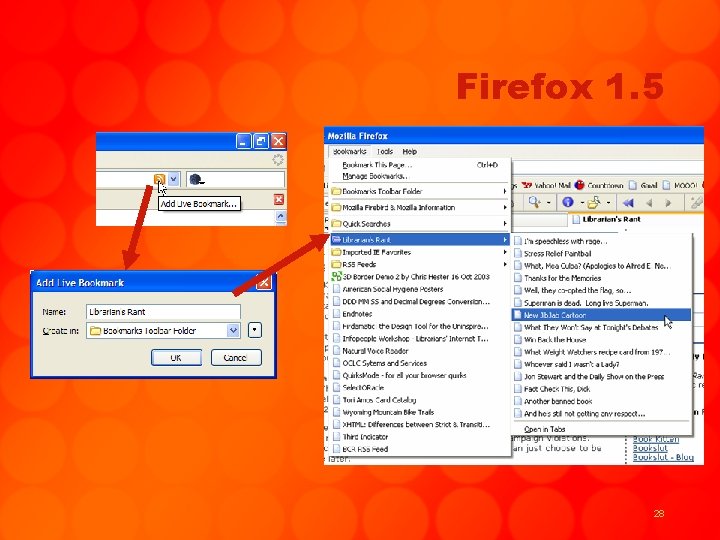Click Countdown toolbar bookmark icon
The width and height of the screenshot is (720, 540).
coord(579,185)
